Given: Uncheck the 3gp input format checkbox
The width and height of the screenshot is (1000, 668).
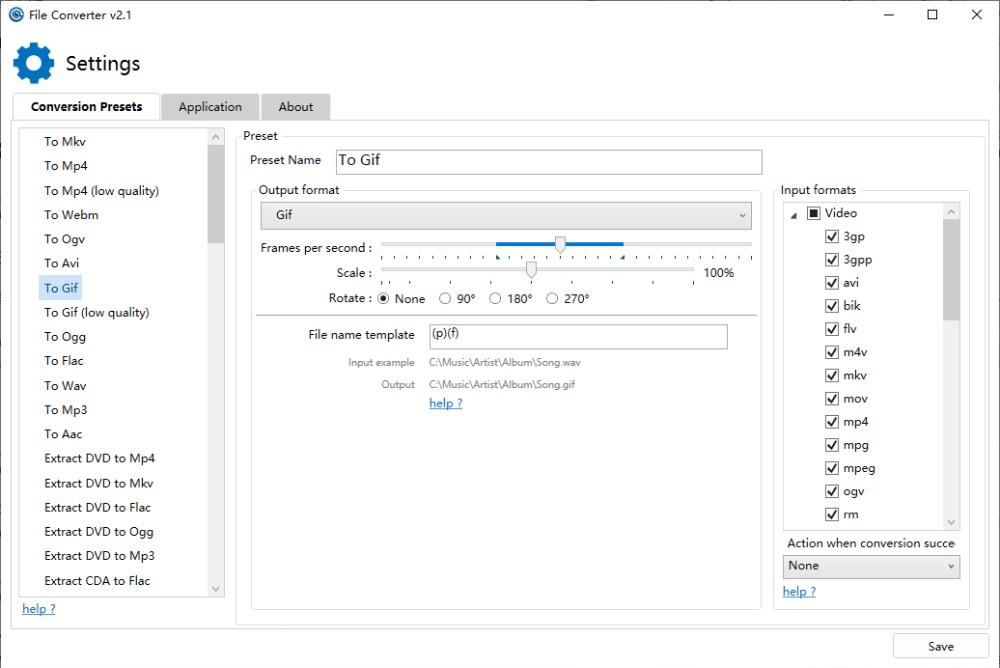Looking at the screenshot, I should click(x=832, y=237).
